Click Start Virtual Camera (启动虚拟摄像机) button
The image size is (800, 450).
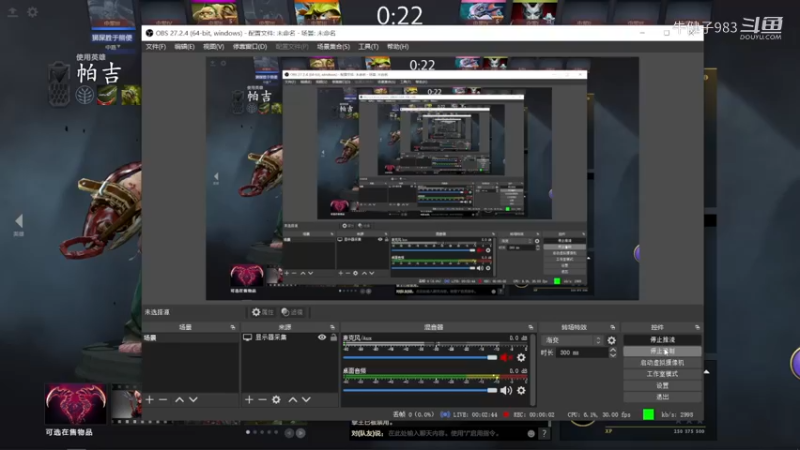point(662,363)
